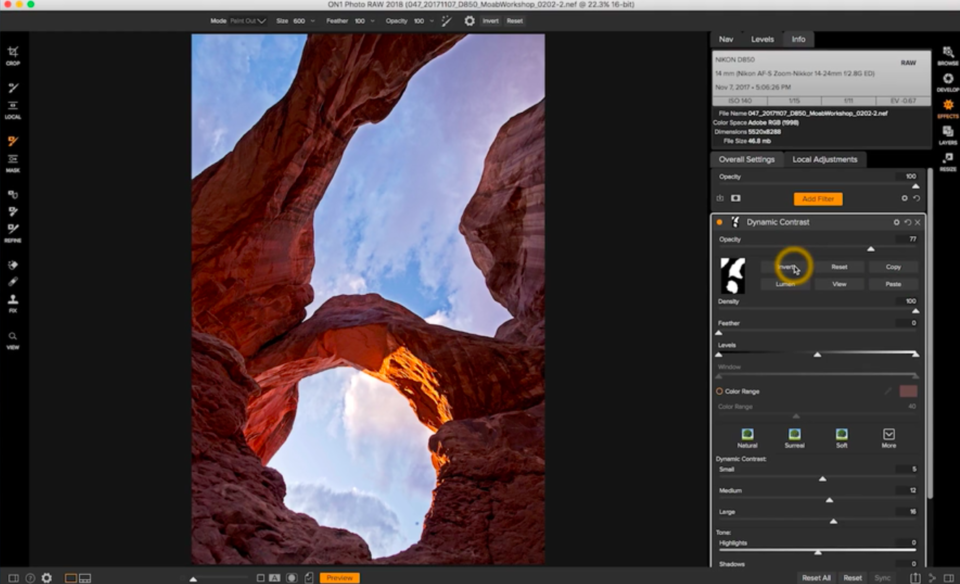Click the mask Copy button
Screen dimensions: 960x584
pyautogui.click(x=893, y=267)
